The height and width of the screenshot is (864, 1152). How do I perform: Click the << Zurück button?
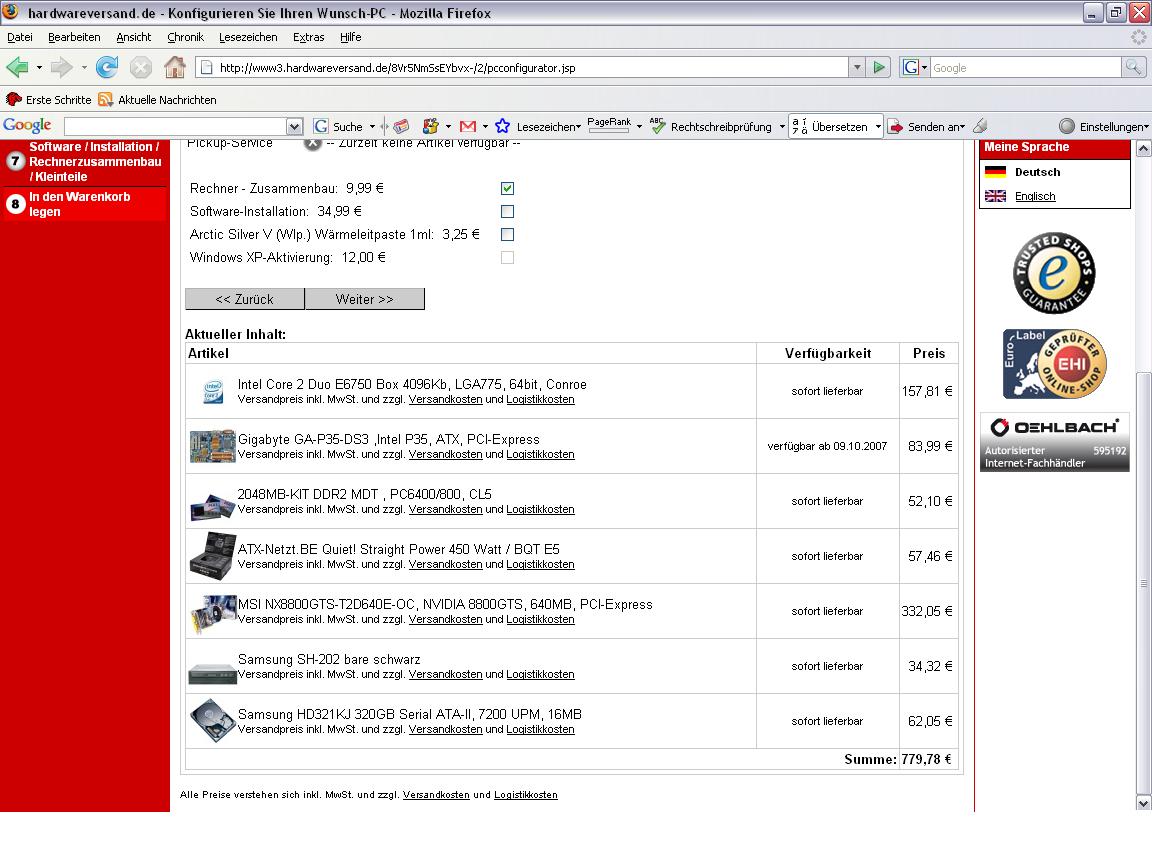coord(245,299)
